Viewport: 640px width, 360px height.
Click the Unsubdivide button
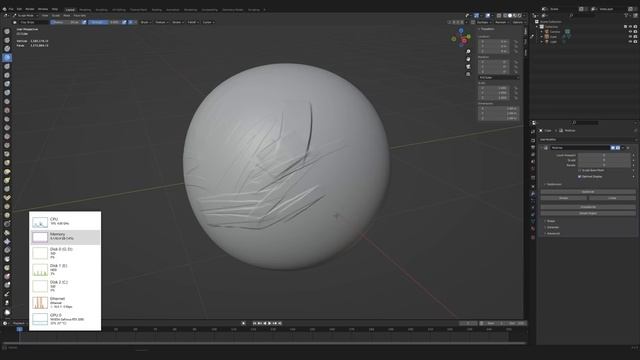[x=588, y=207]
